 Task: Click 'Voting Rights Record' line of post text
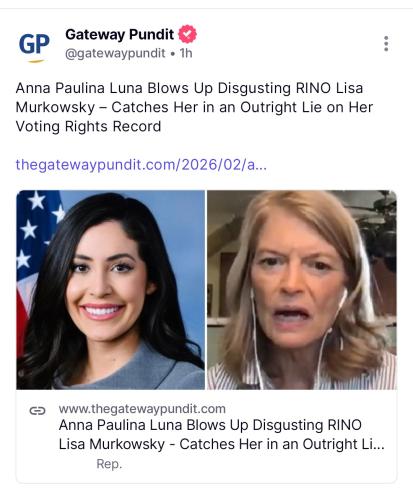click(88, 126)
